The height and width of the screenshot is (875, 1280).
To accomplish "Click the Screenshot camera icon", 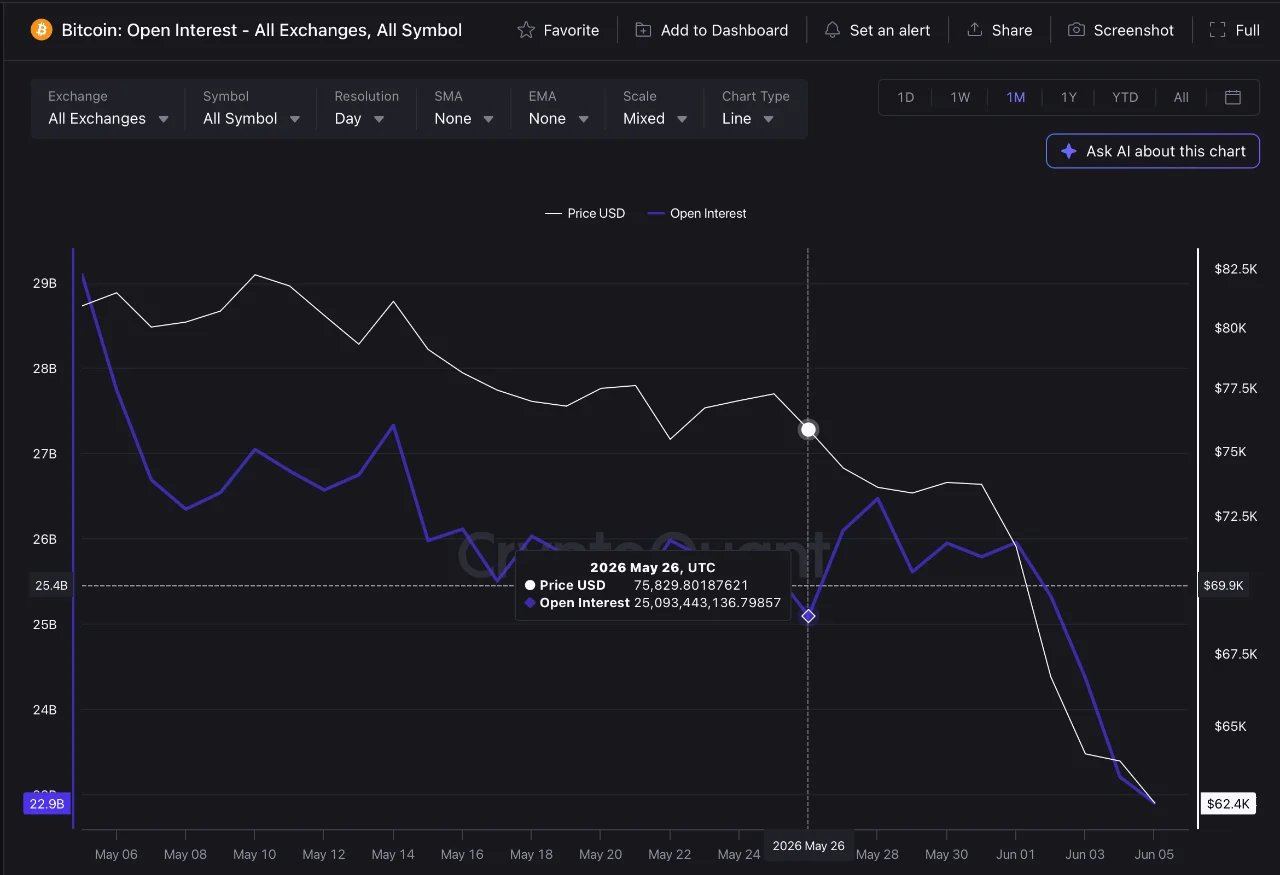I will pyautogui.click(x=1076, y=30).
